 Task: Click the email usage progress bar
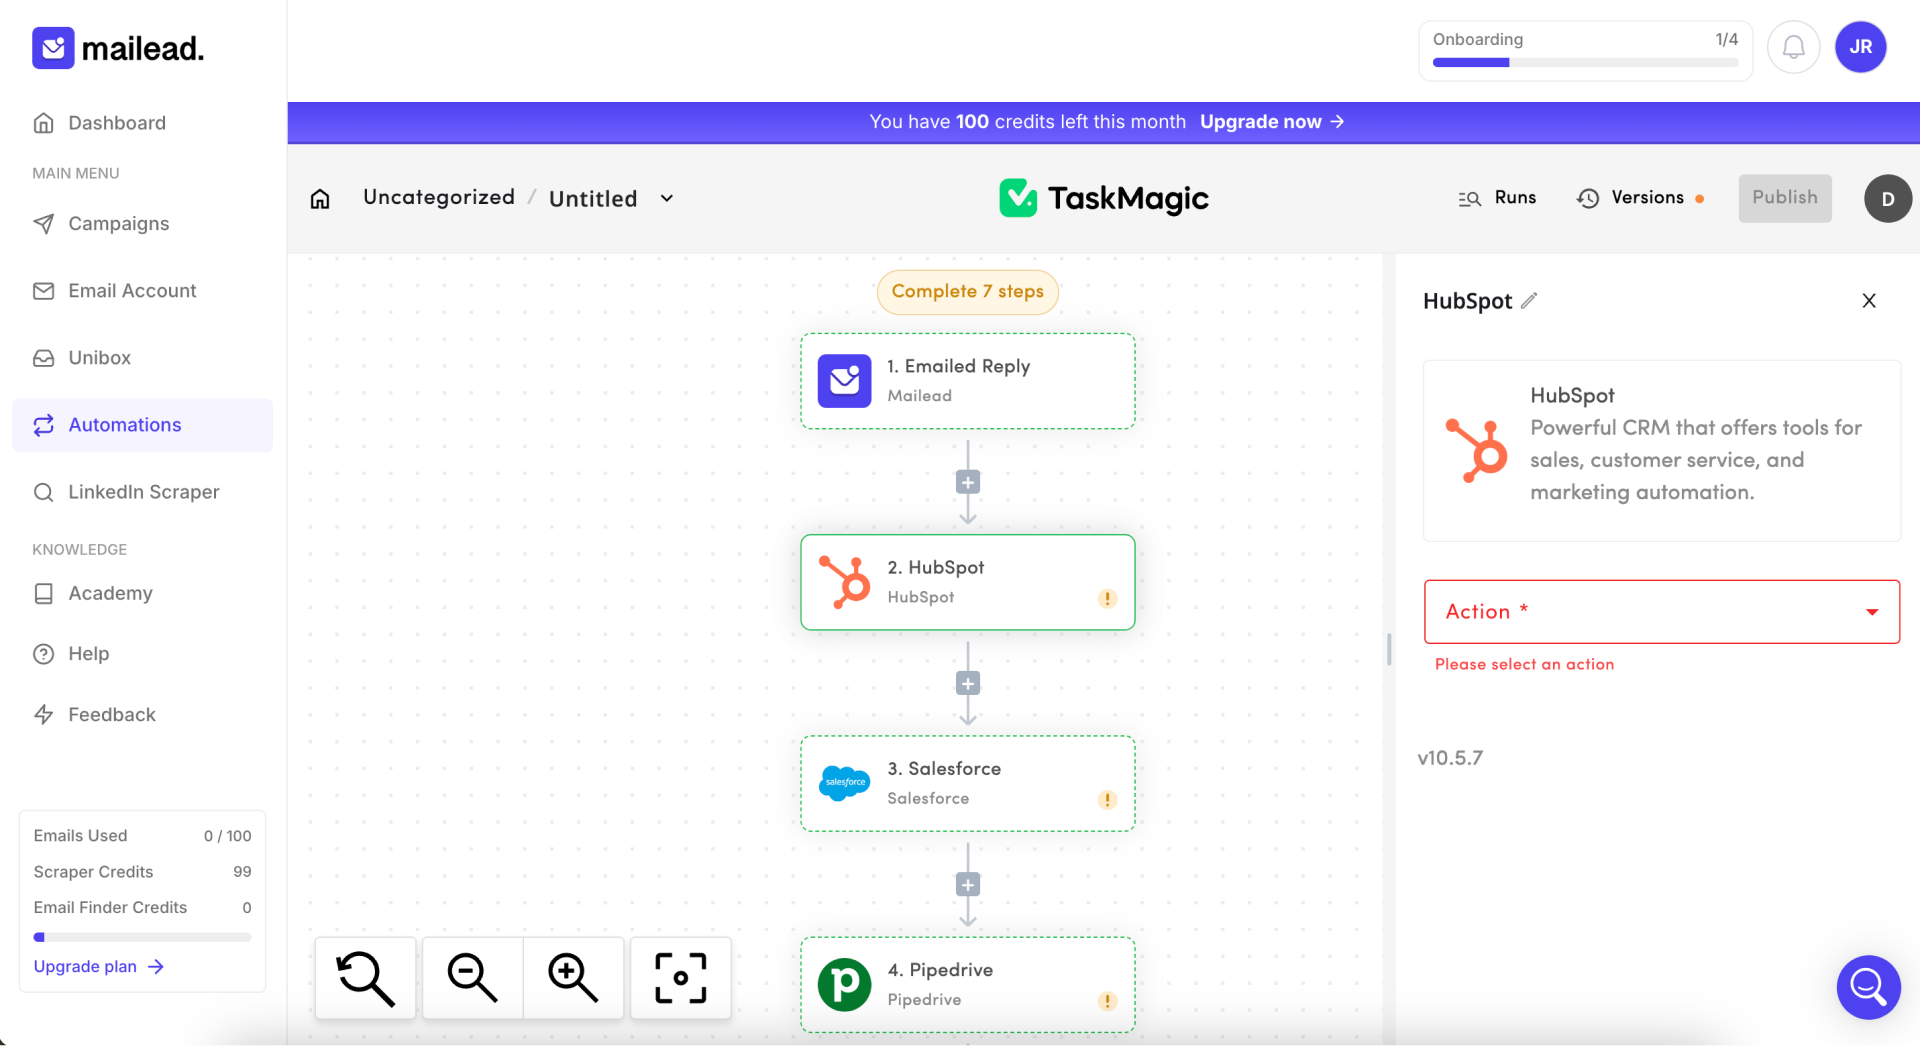tap(142, 937)
